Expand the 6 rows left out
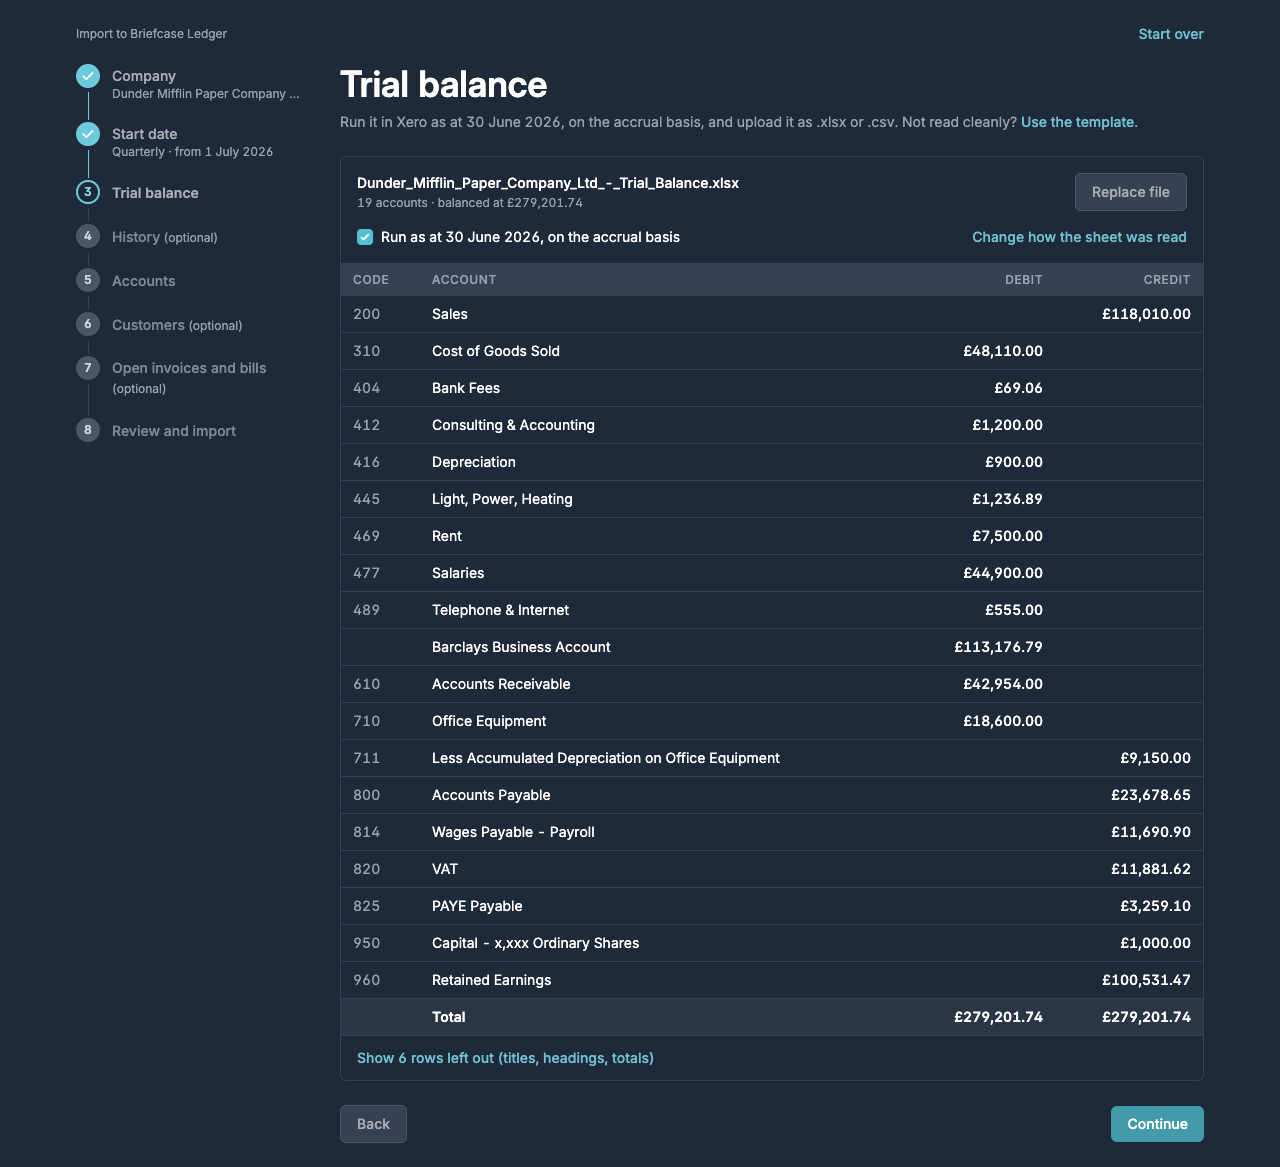Screen dimensions: 1280x1167 [x=505, y=1058]
